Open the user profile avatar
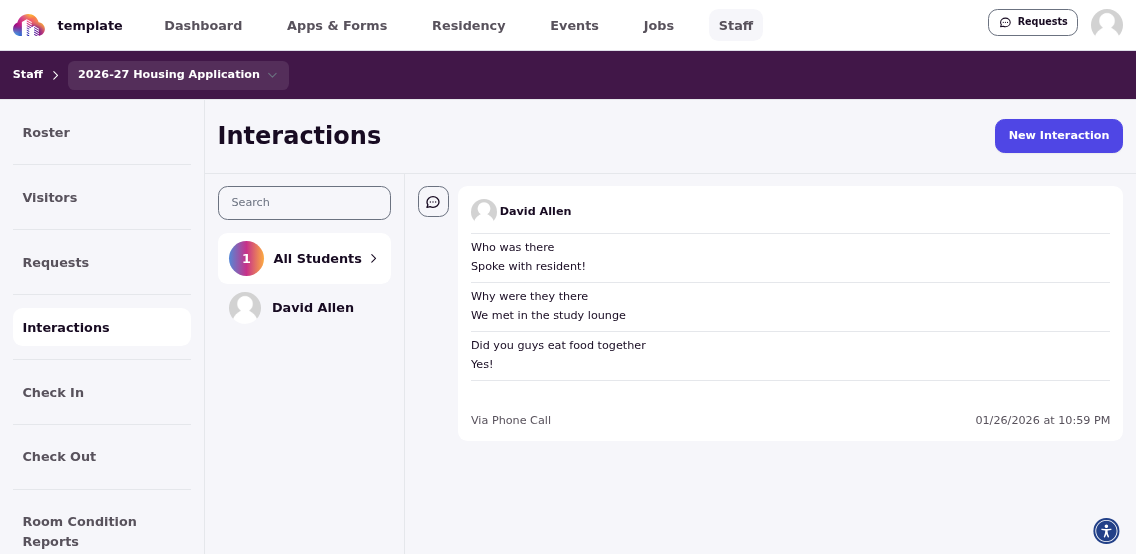 tap(1106, 25)
